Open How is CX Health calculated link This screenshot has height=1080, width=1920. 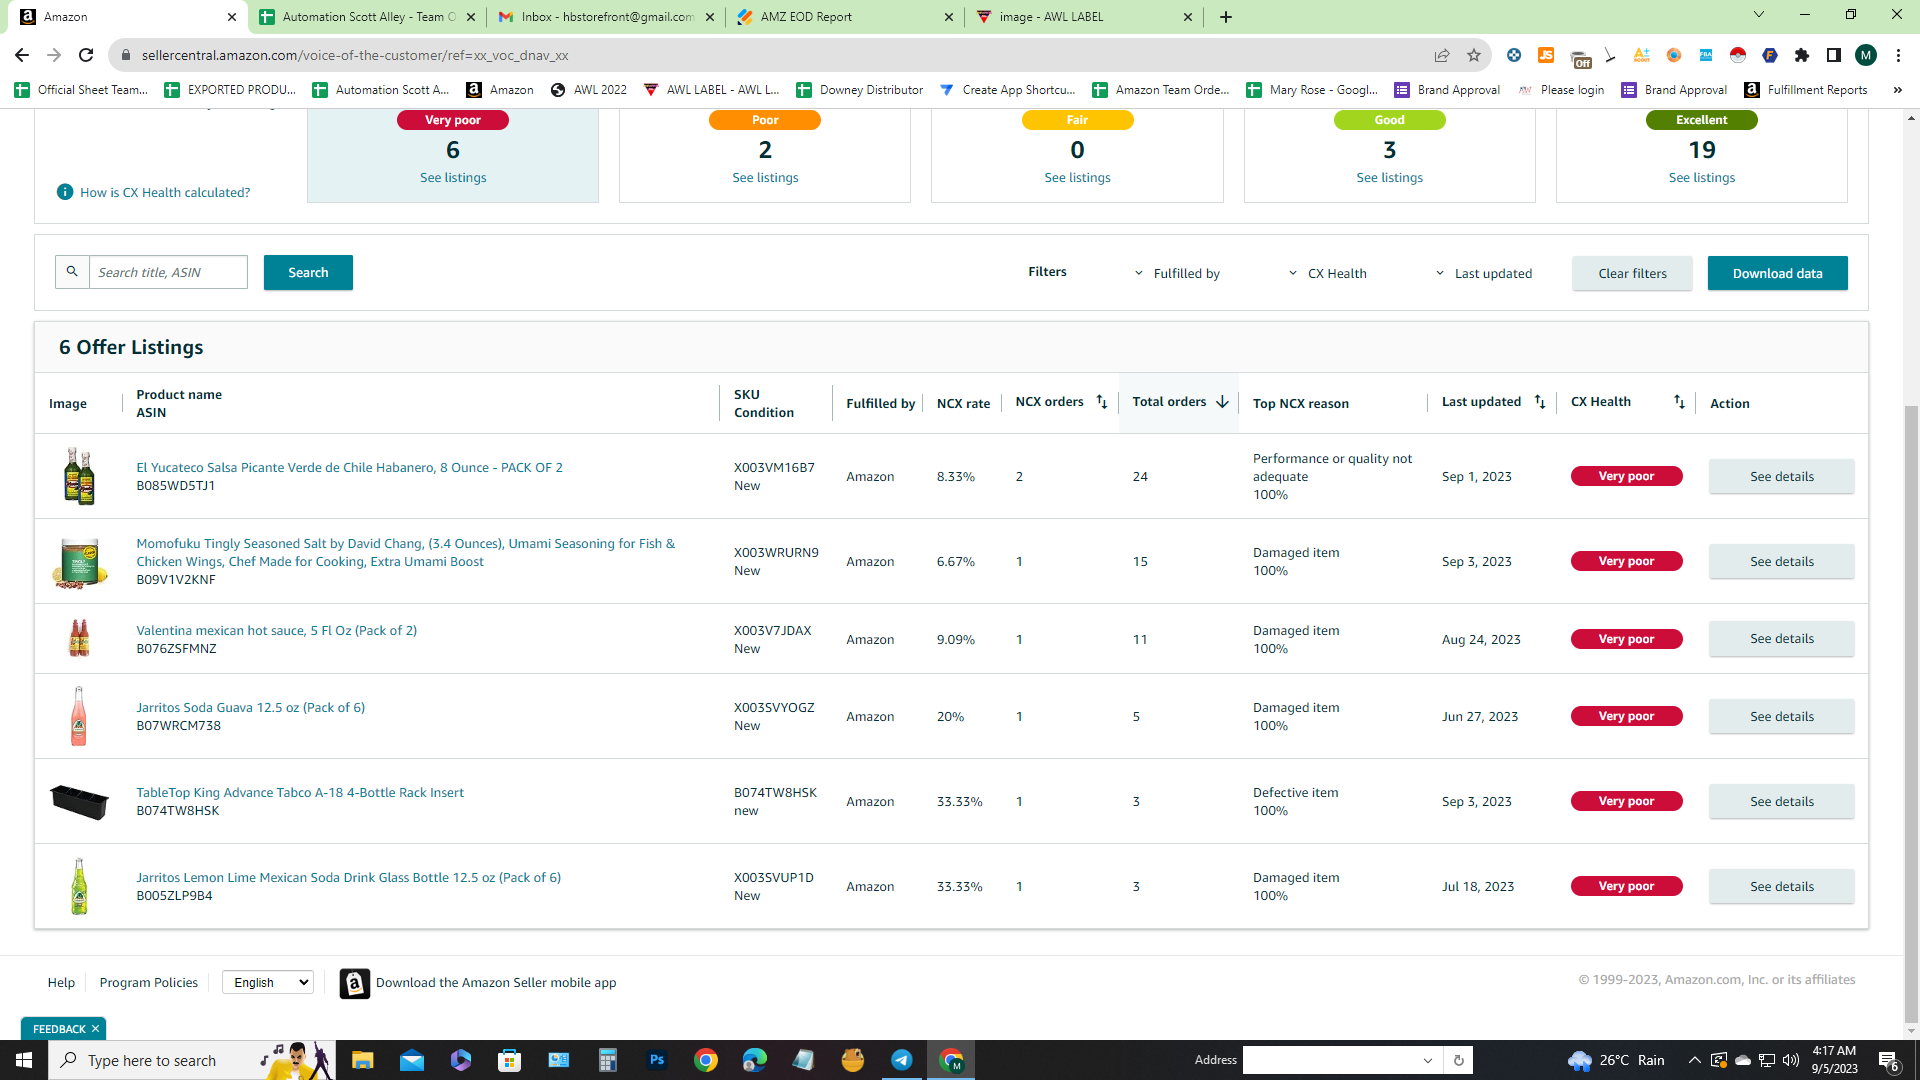165,192
